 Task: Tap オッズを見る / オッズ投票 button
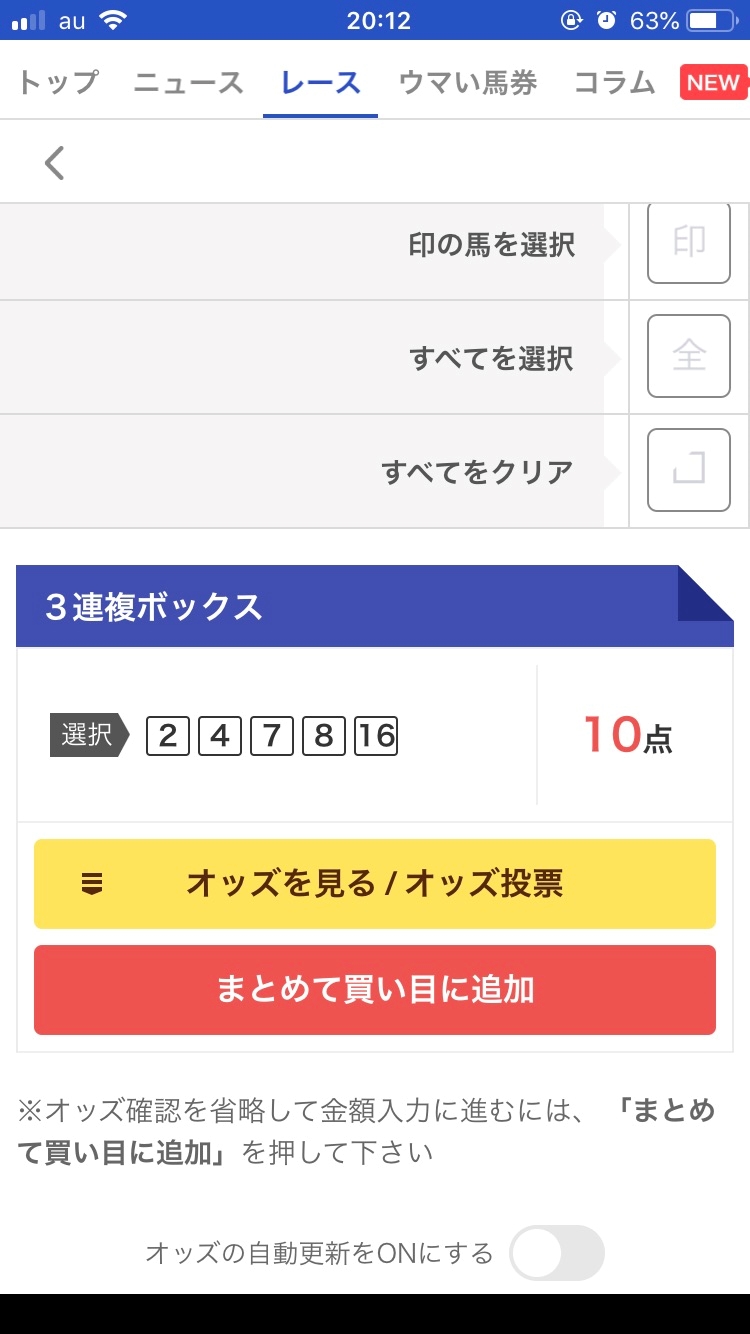375,884
